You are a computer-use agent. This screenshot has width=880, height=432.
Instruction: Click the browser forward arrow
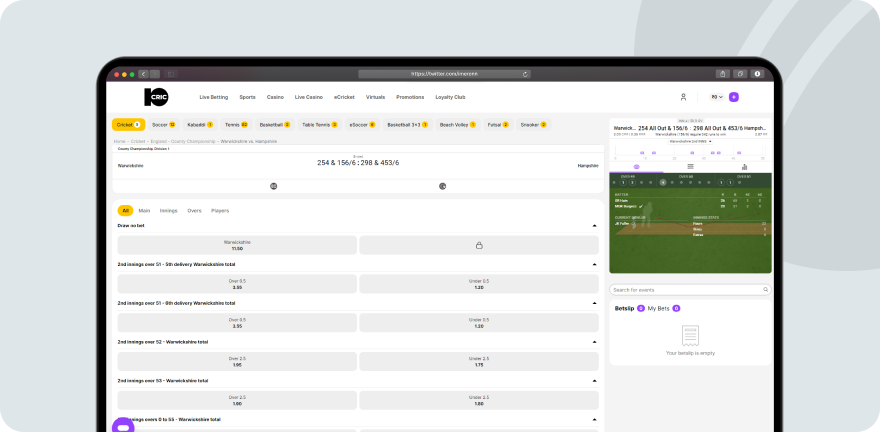(x=155, y=74)
